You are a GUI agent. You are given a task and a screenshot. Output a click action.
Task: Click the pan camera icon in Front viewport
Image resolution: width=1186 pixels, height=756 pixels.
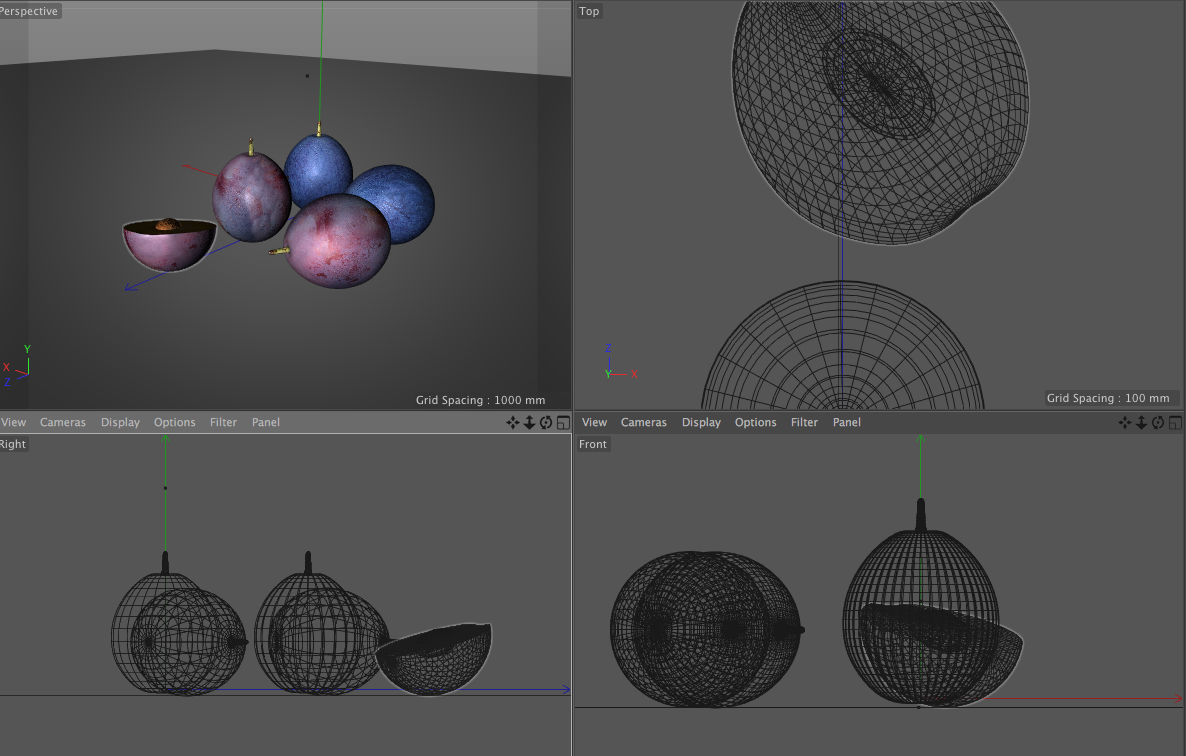(x=1125, y=423)
